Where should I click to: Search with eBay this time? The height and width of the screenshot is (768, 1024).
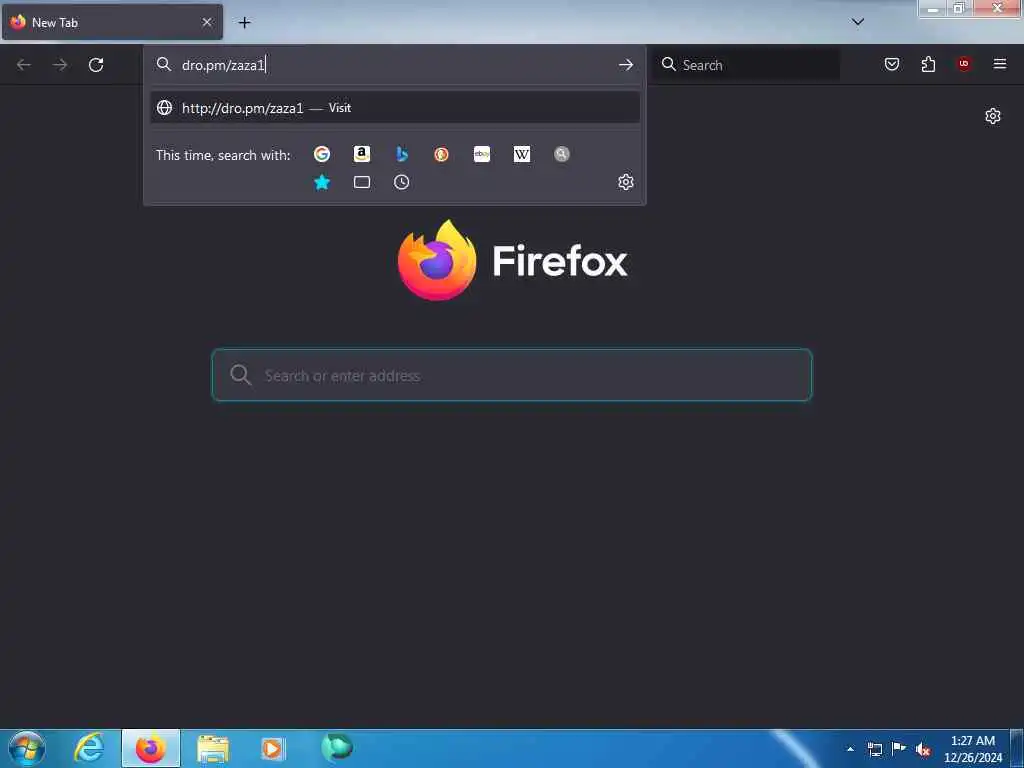(x=482, y=154)
